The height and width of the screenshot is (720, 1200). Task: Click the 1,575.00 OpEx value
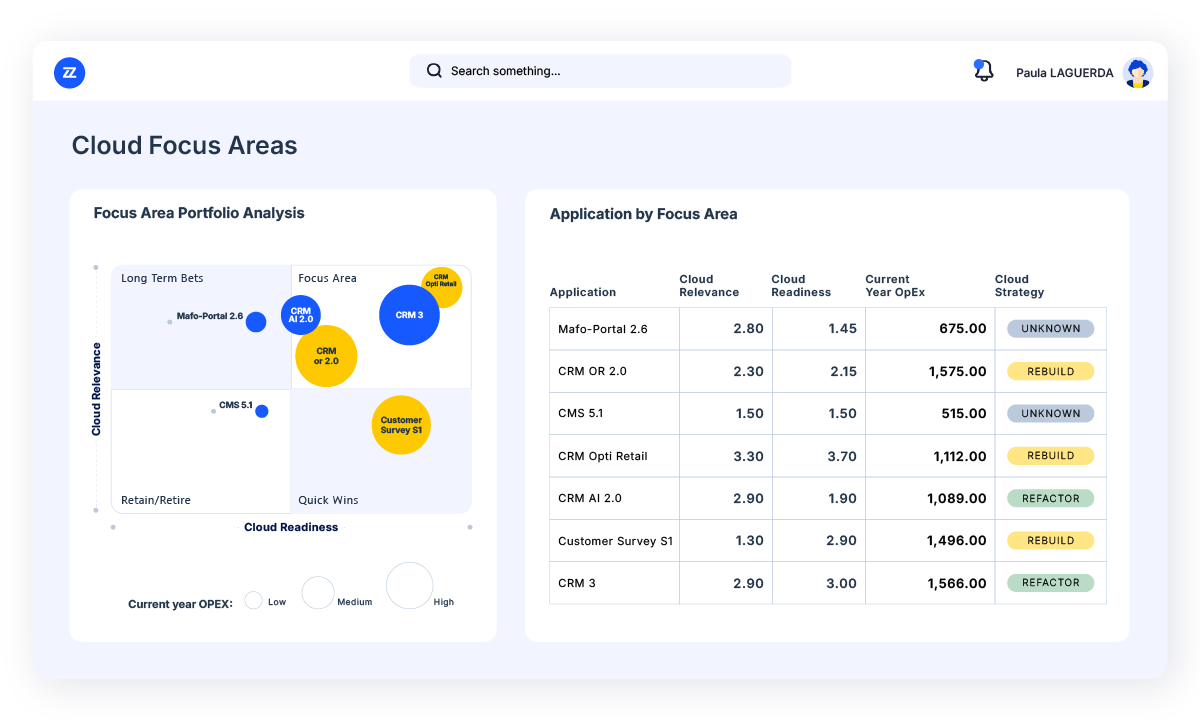pos(957,371)
